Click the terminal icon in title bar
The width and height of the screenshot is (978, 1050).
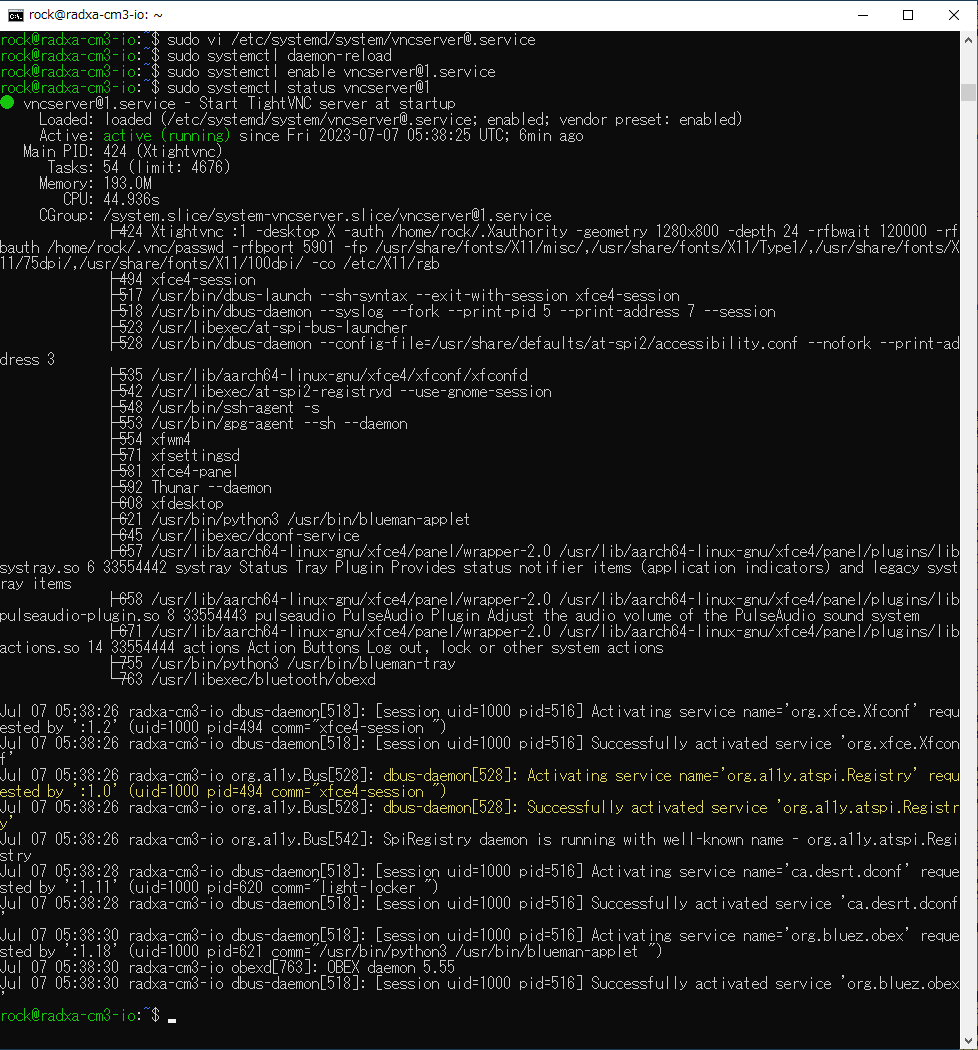(x=15, y=15)
